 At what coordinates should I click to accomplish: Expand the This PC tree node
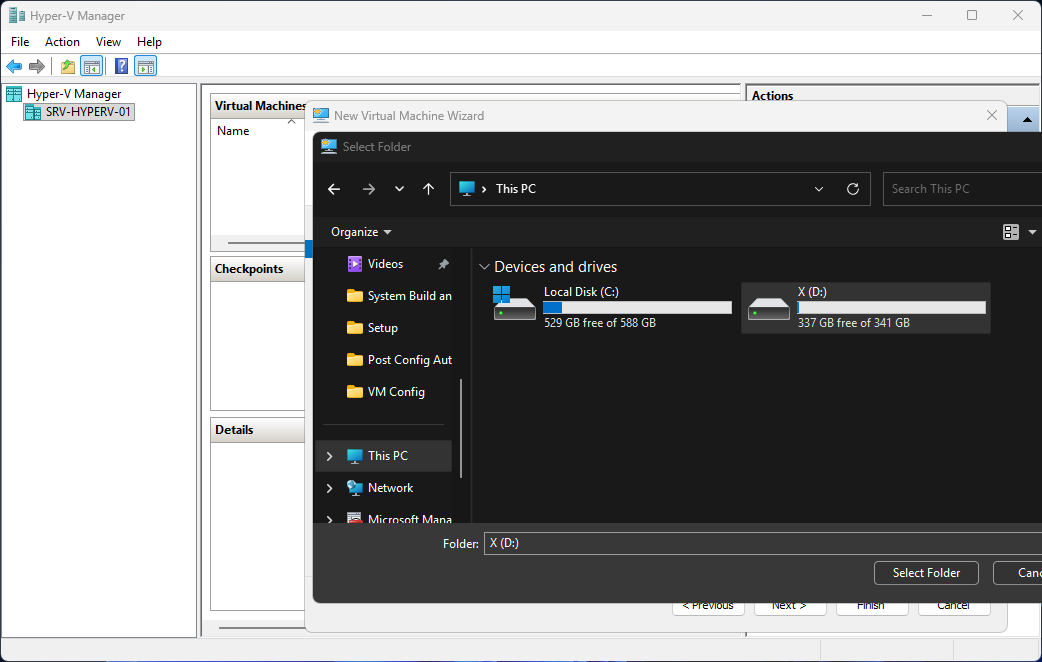click(x=329, y=456)
